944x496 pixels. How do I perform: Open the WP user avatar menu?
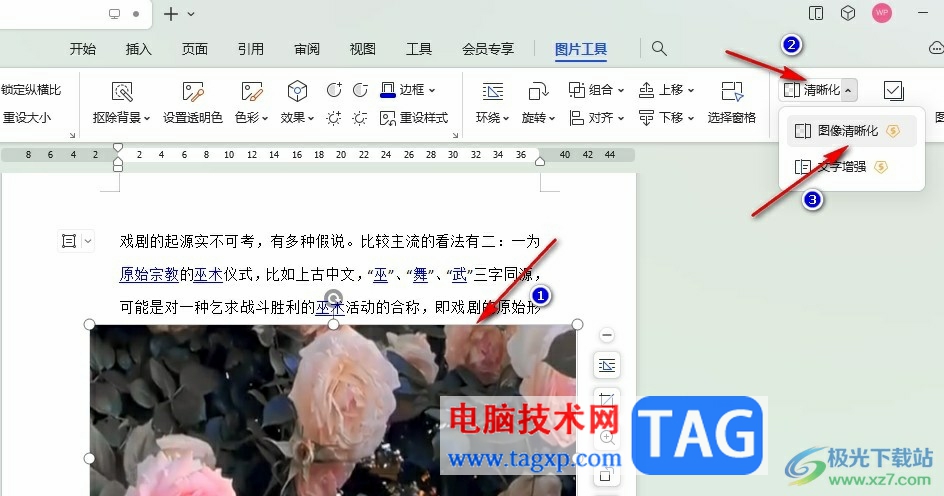(882, 13)
